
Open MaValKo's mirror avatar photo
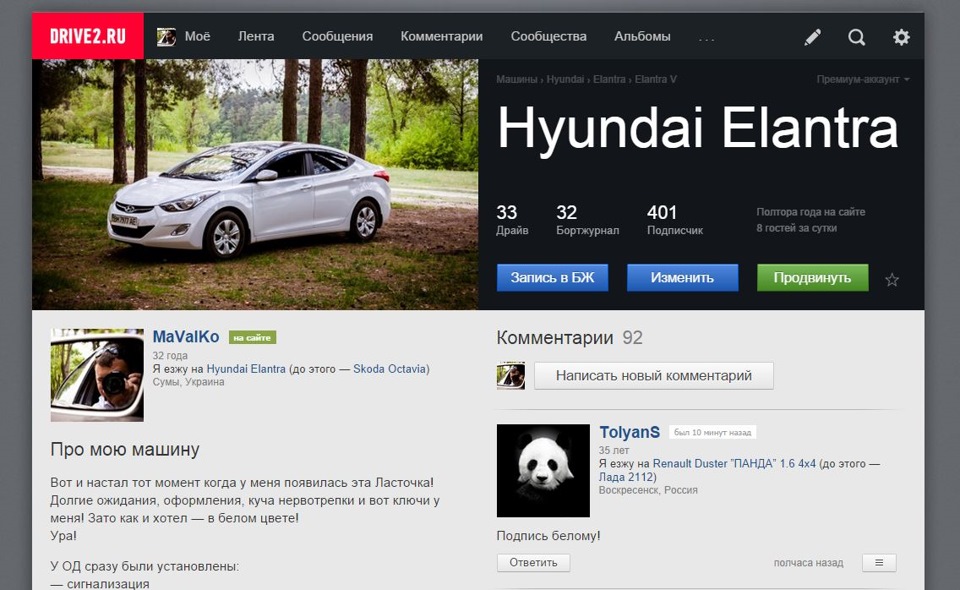coord(97,375)
